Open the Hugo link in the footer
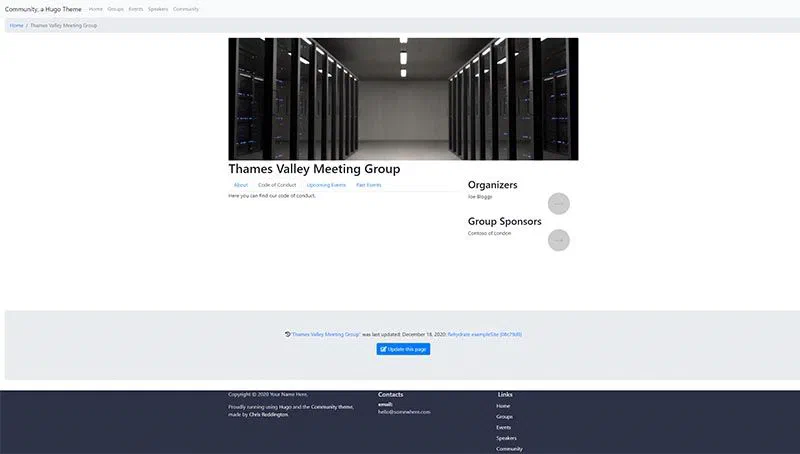800x454 pixels. click(285, 407)
